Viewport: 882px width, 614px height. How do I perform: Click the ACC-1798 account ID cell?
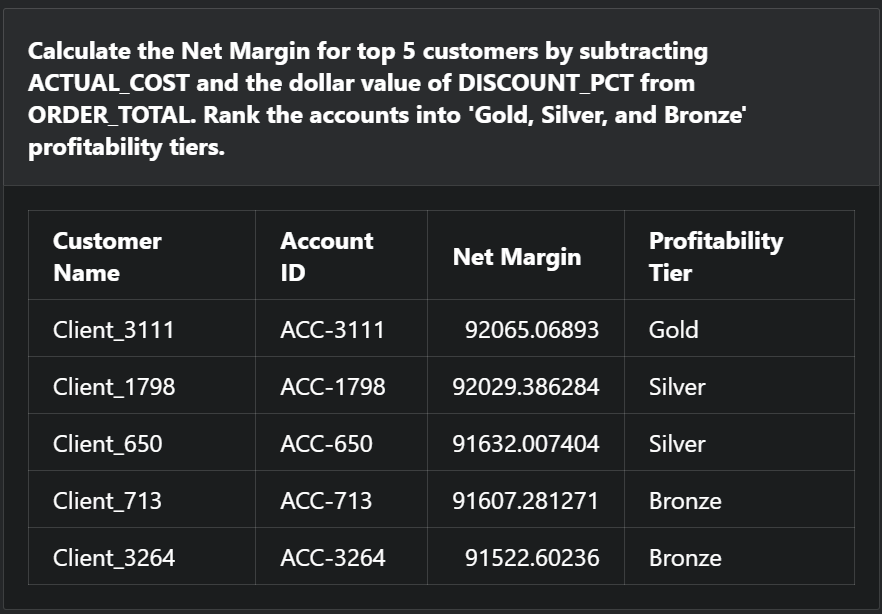[333, 387]
